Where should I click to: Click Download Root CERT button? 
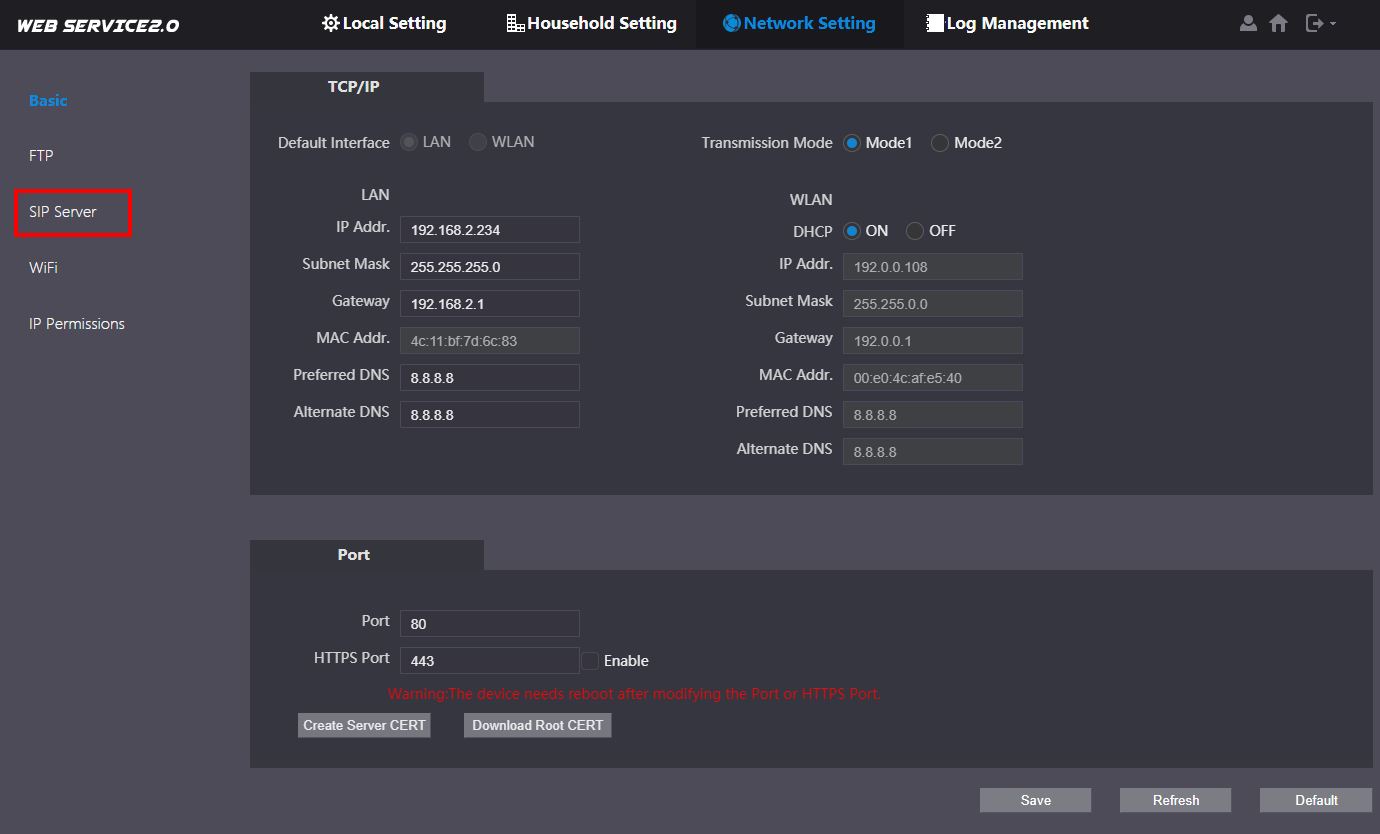point(537,725)
